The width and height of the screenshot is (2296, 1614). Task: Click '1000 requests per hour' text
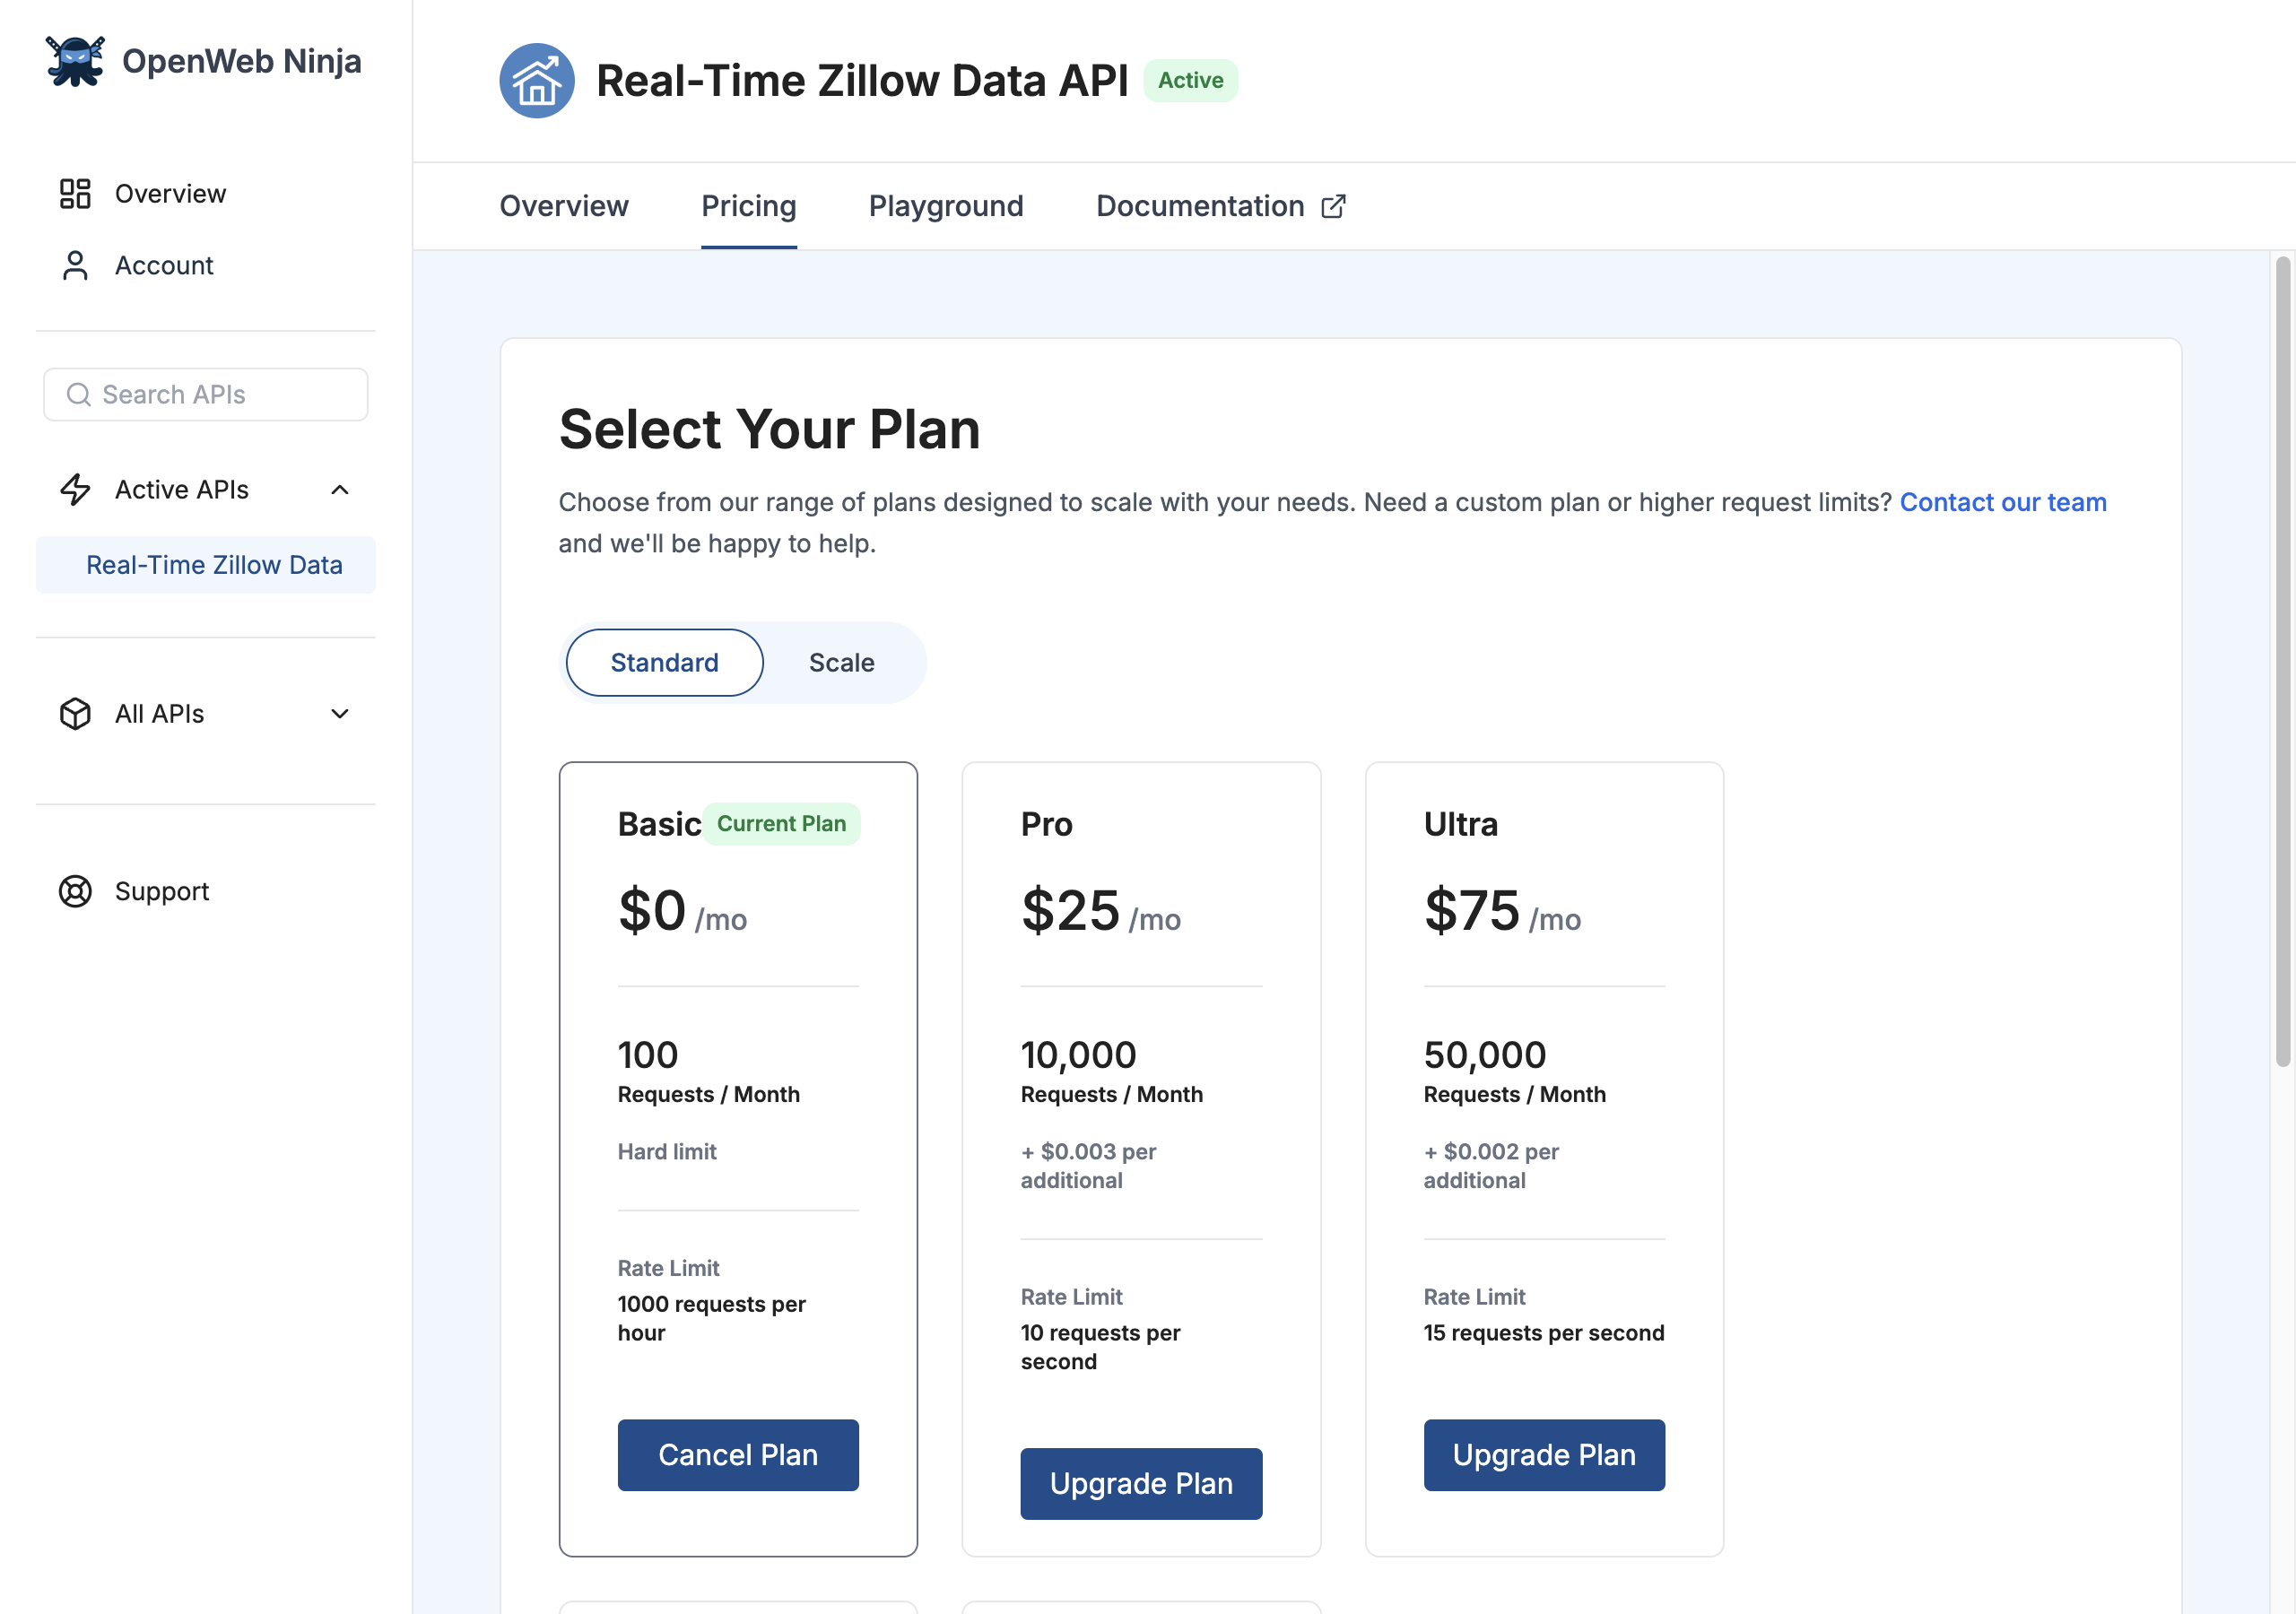(x=711, y=1318)
